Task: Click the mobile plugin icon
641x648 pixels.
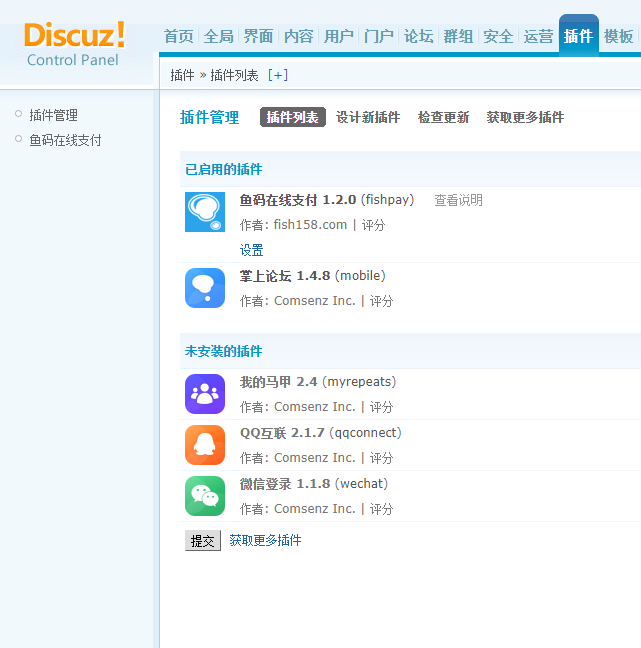Action: tap(205, 288)
